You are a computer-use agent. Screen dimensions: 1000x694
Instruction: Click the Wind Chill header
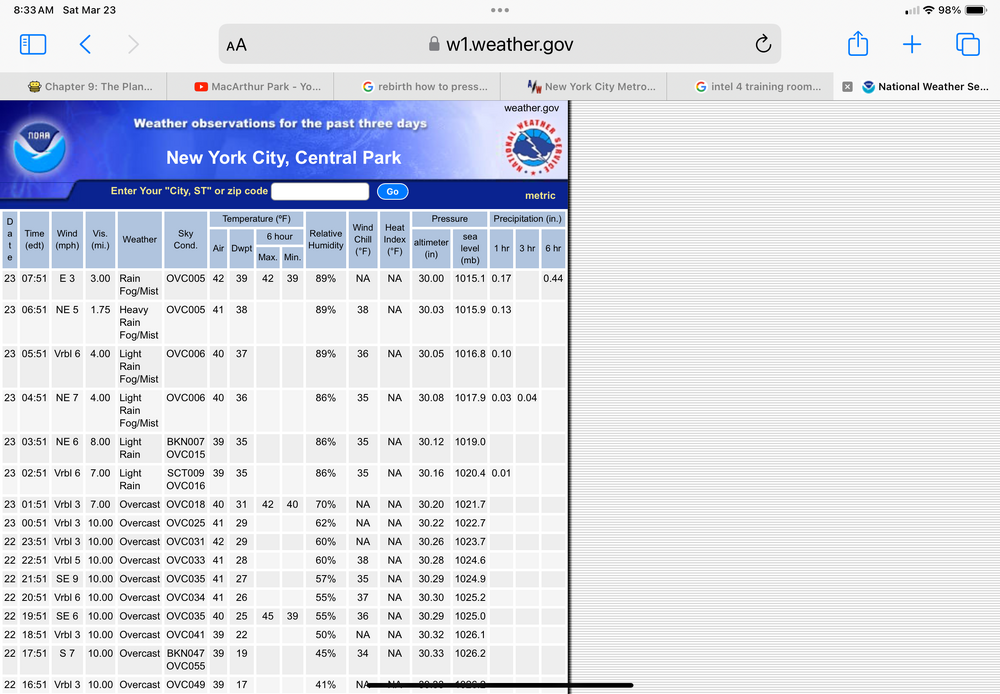pyautogui.click(x=363, y=240)
